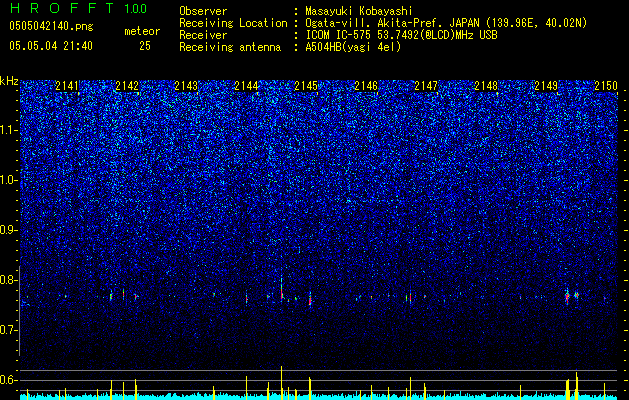Click the 0.6 kHz axis label
The width and height of the screenshot is (629, 400).
9,380
